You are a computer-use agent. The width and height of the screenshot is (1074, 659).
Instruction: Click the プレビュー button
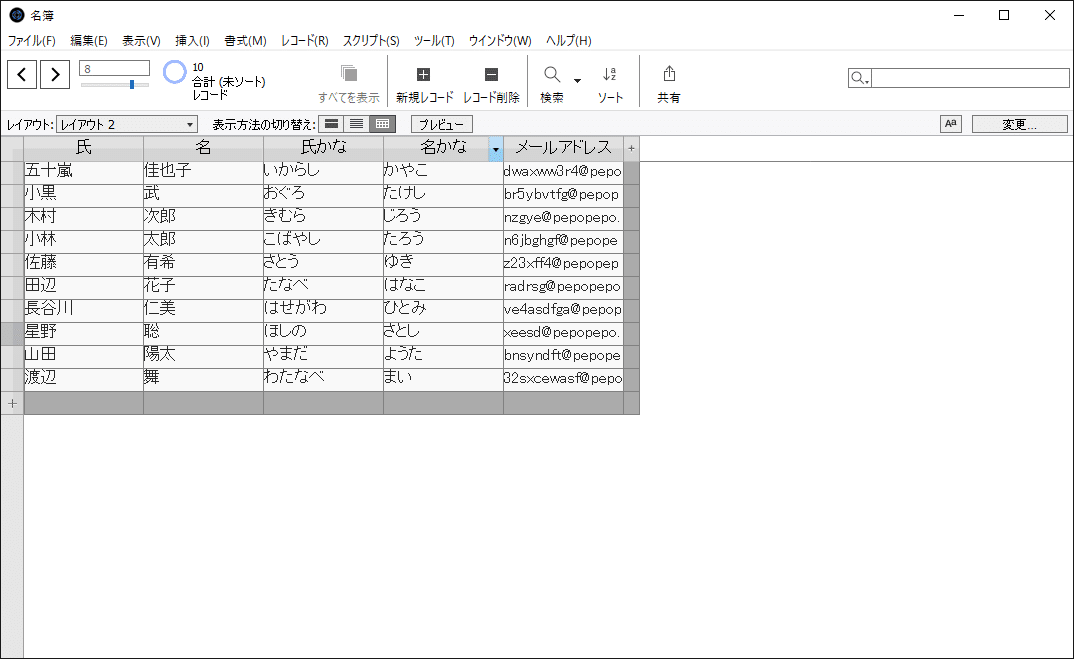(441, 123)
